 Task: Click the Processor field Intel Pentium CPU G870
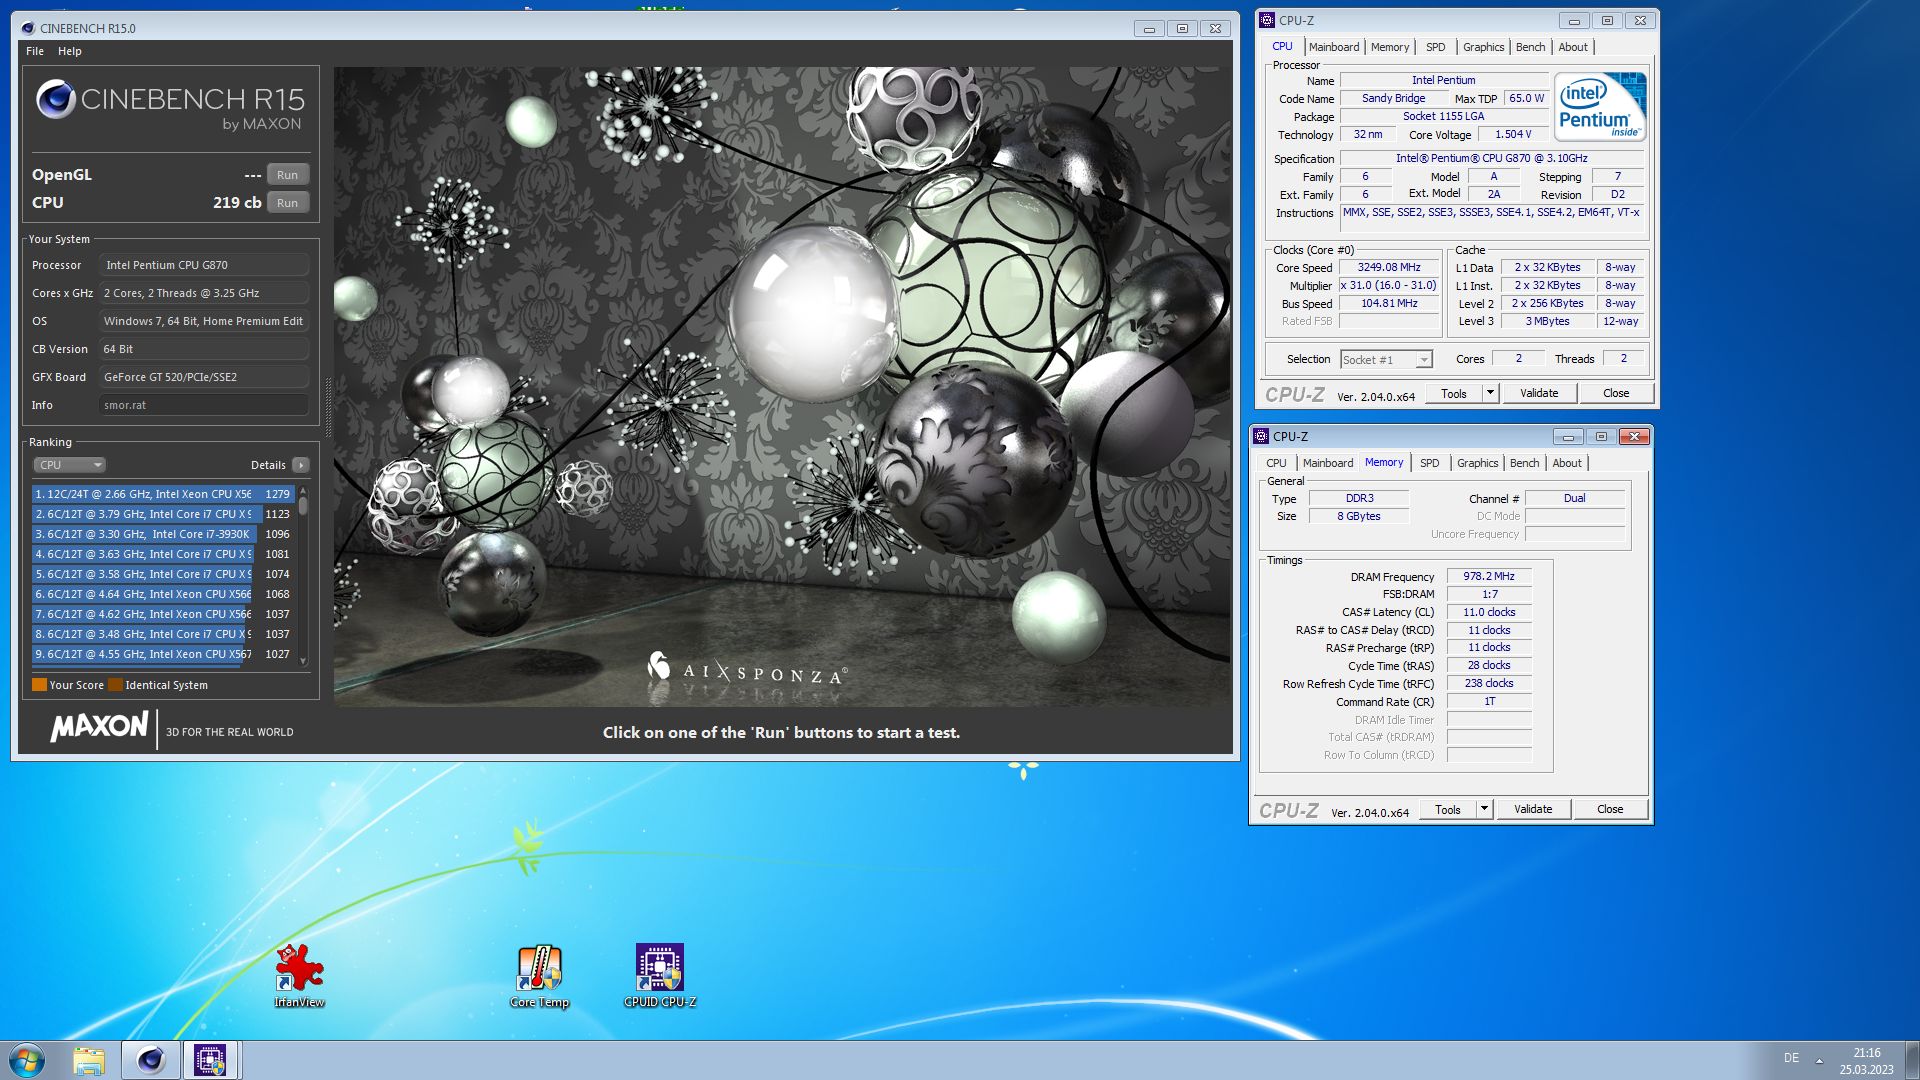(204, 265)
